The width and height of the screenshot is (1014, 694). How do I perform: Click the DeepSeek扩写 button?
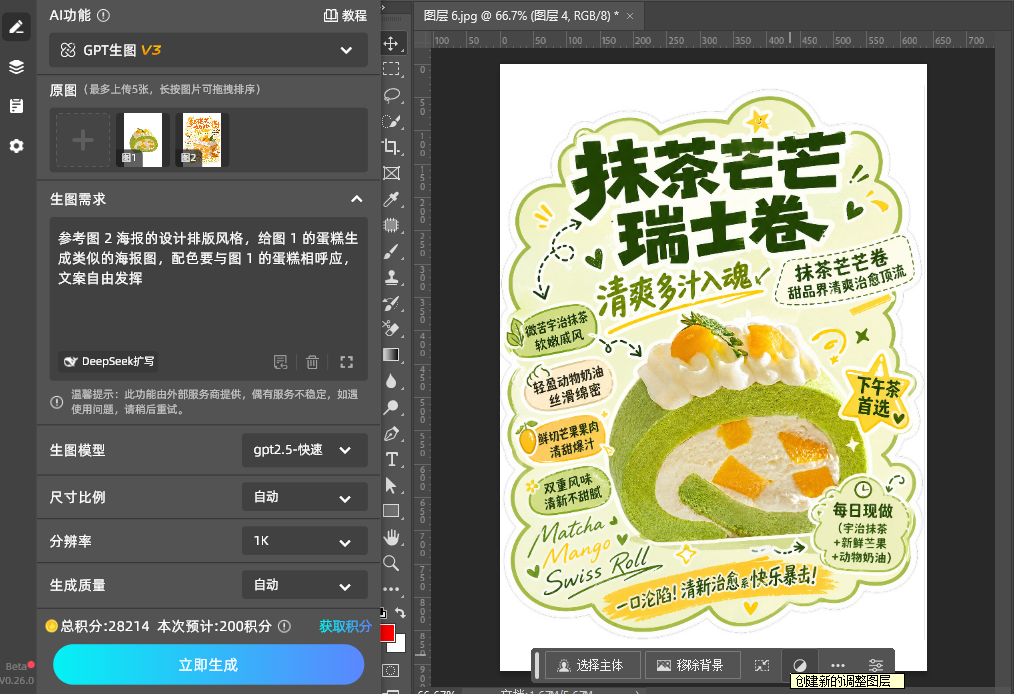pyautogui.click(x=109, y=362)
